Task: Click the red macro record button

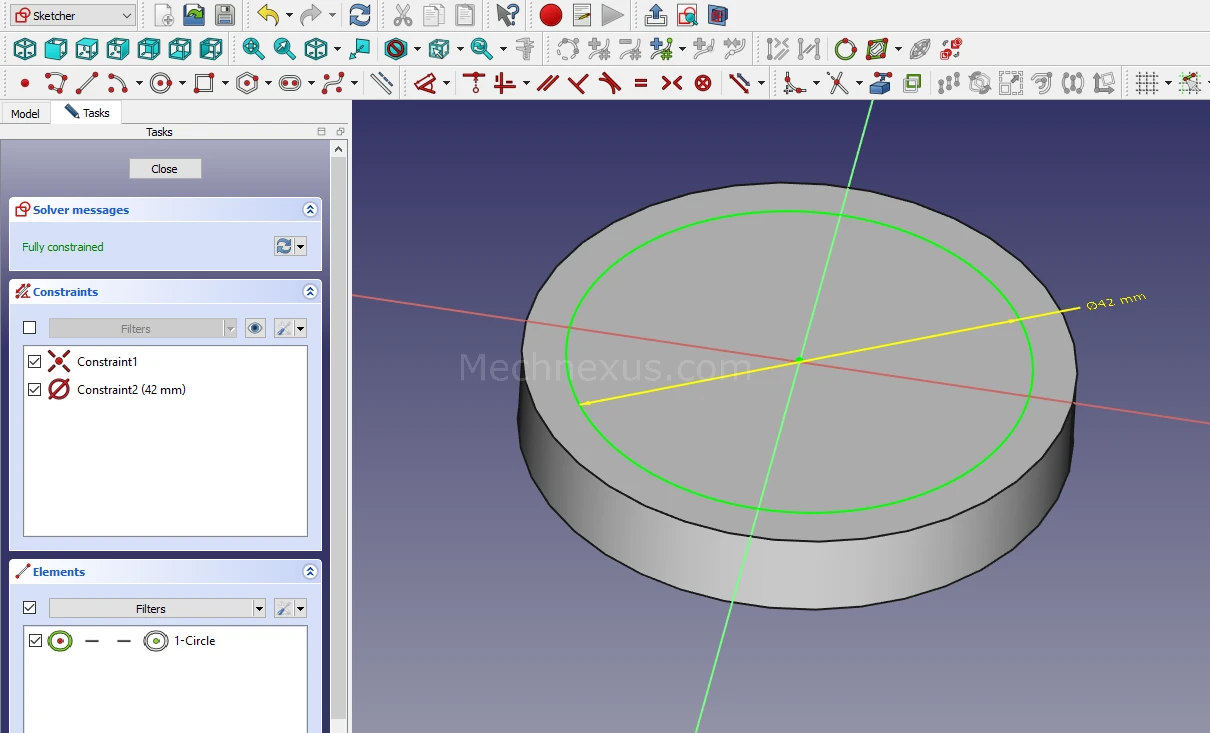Action: tap(550, 15)
